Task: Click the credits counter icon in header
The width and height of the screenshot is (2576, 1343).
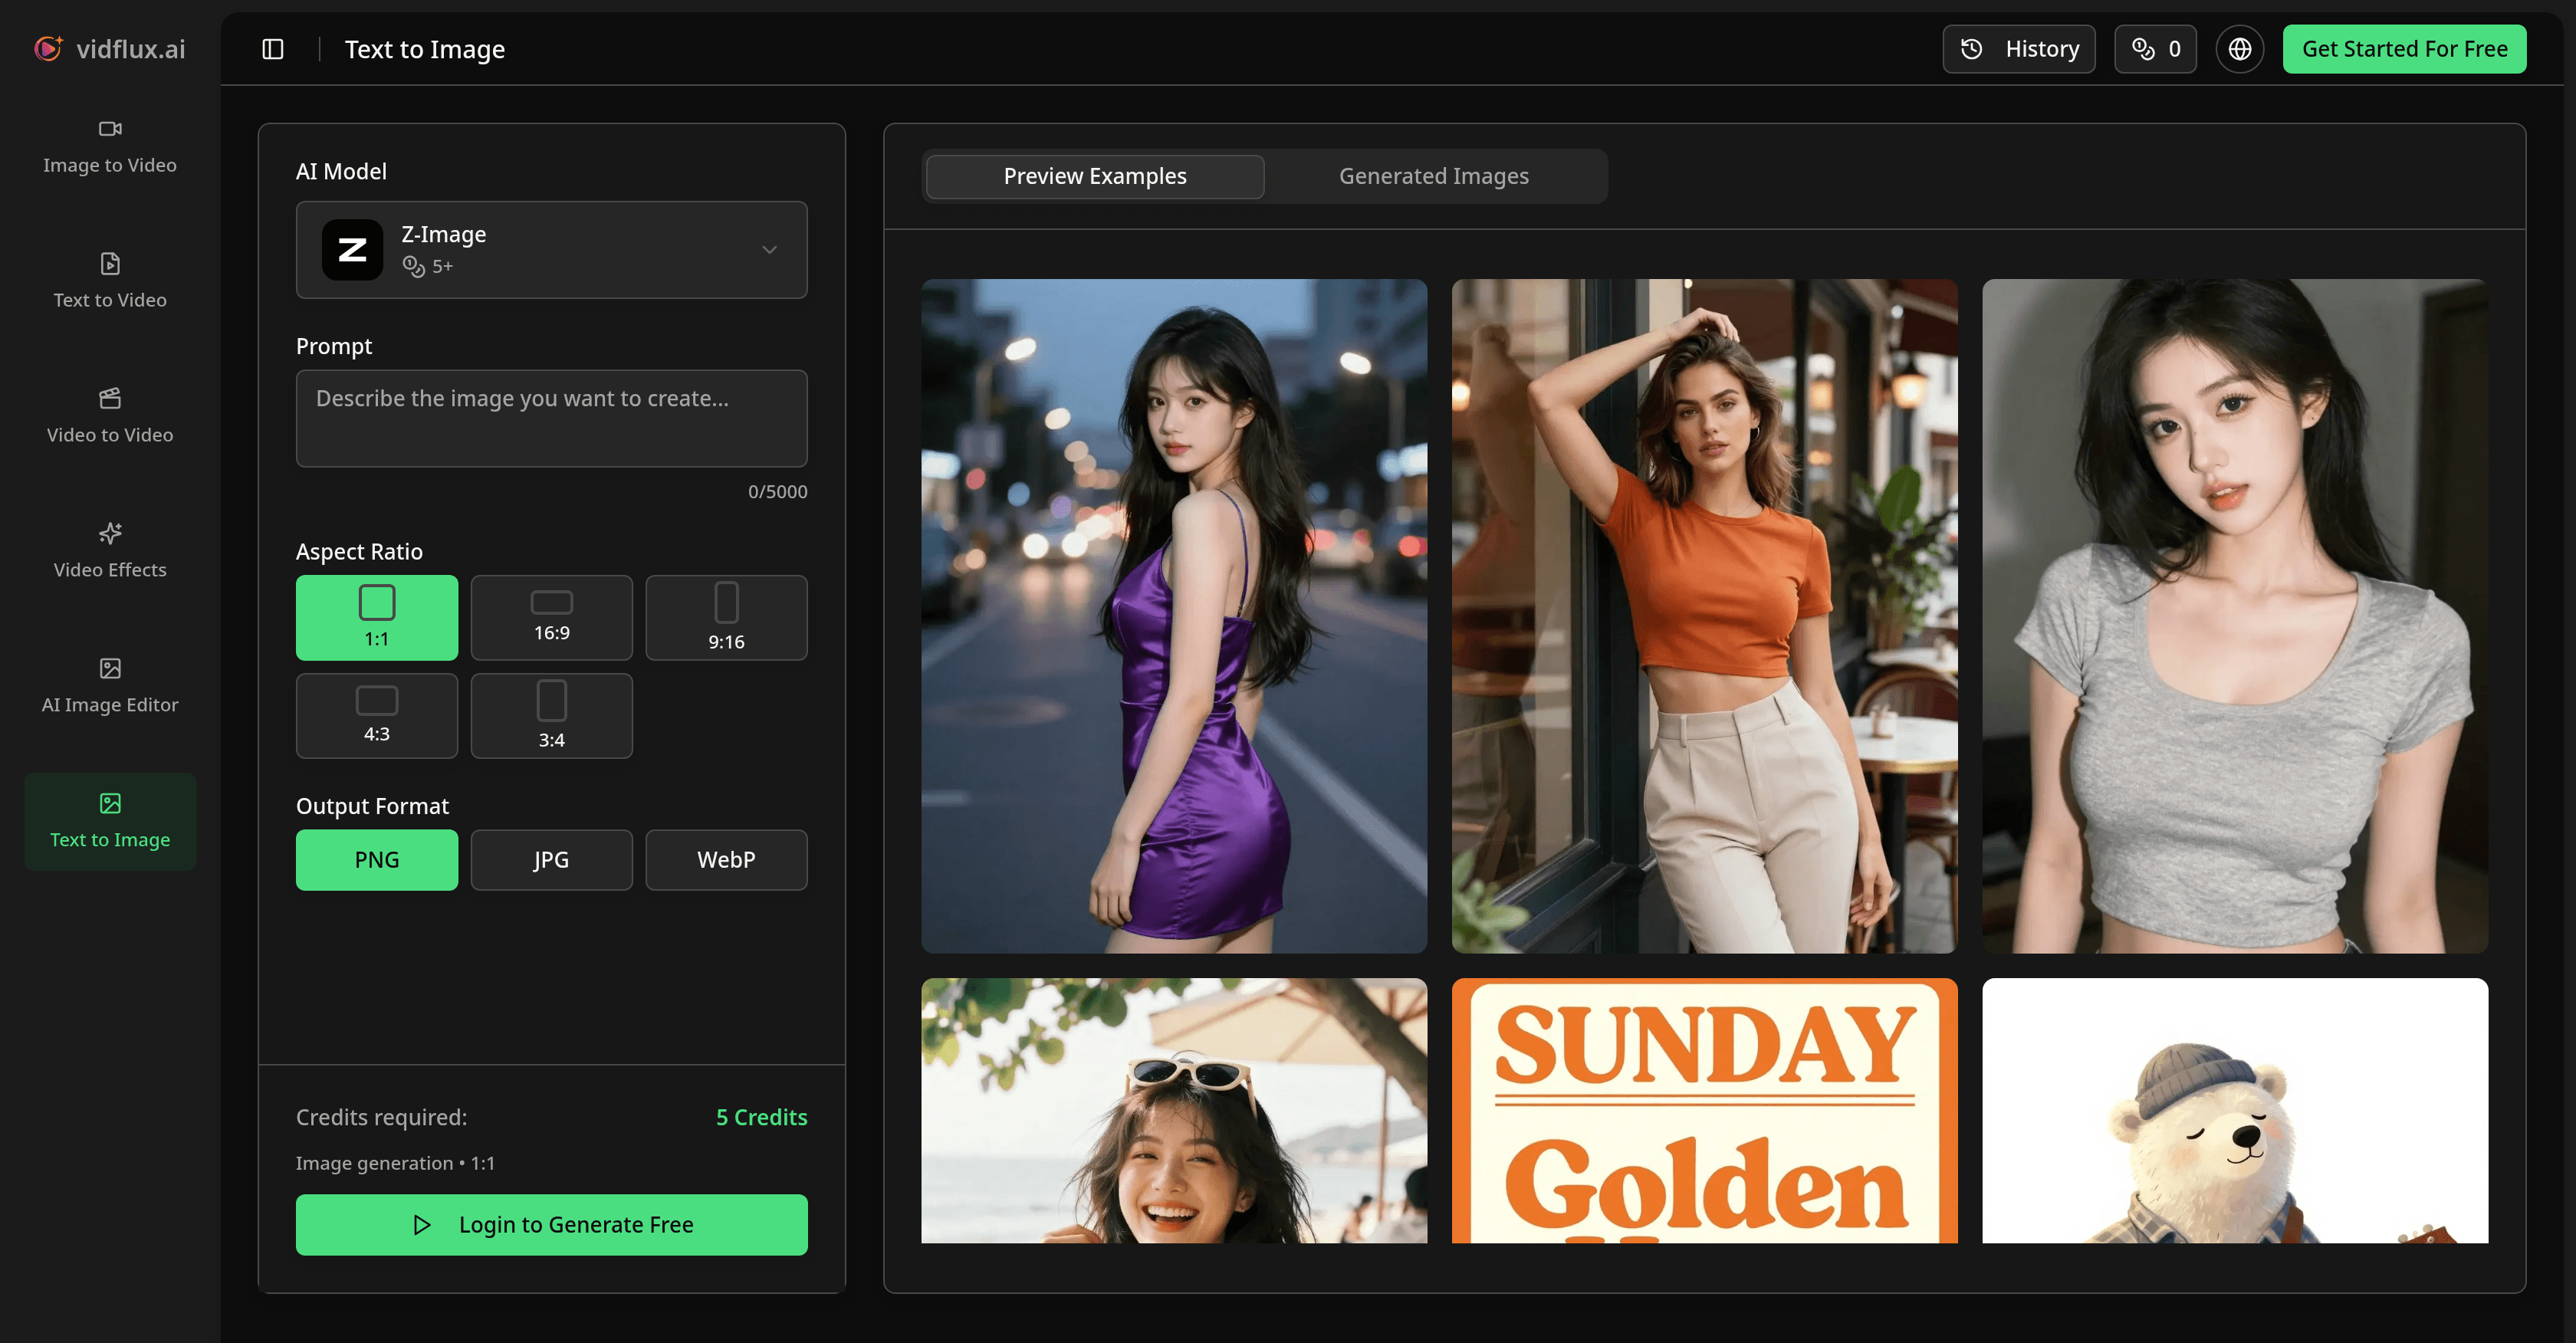Action: coord(2155,48)
